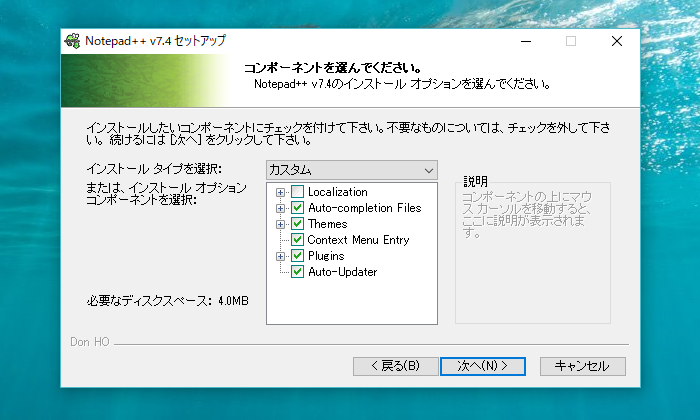The width and height of the screenshot is (700, 420).
Task: Disable the Auto-Updater checkbox
Action: pyautogui.click(x=297, y=272)
